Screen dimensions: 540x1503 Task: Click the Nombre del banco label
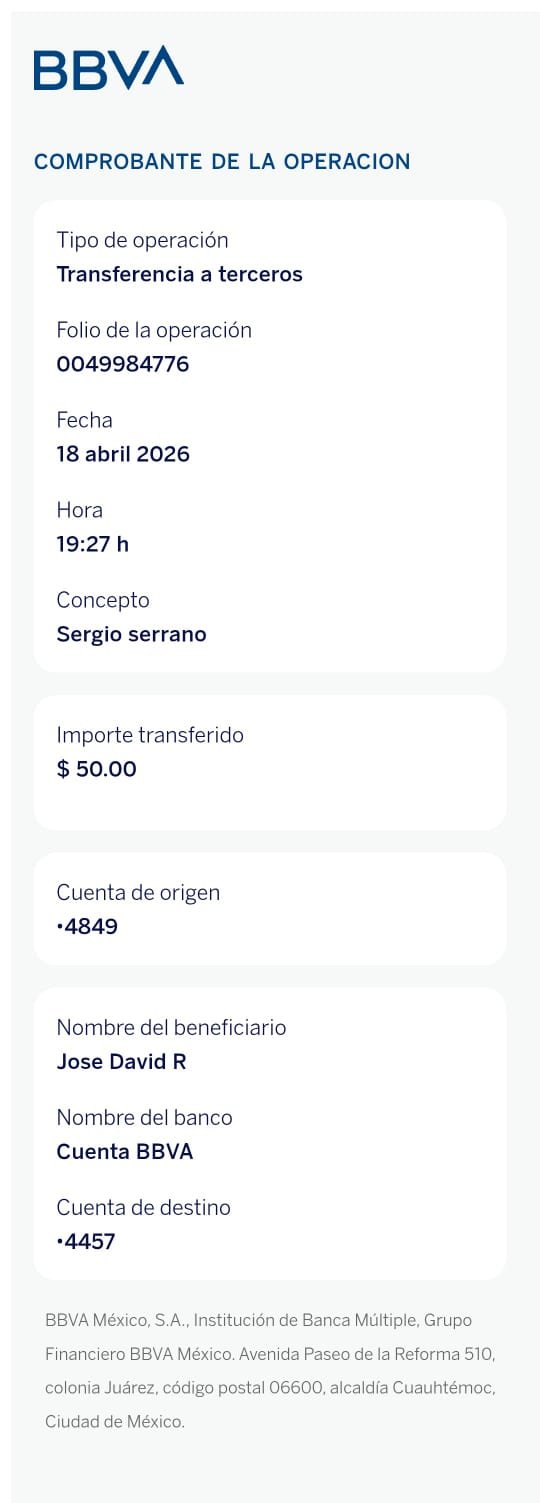point(145,1117)
